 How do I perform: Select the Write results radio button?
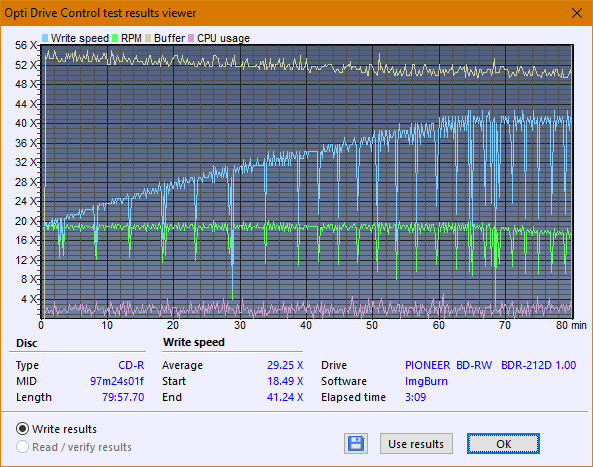[22, 429]
